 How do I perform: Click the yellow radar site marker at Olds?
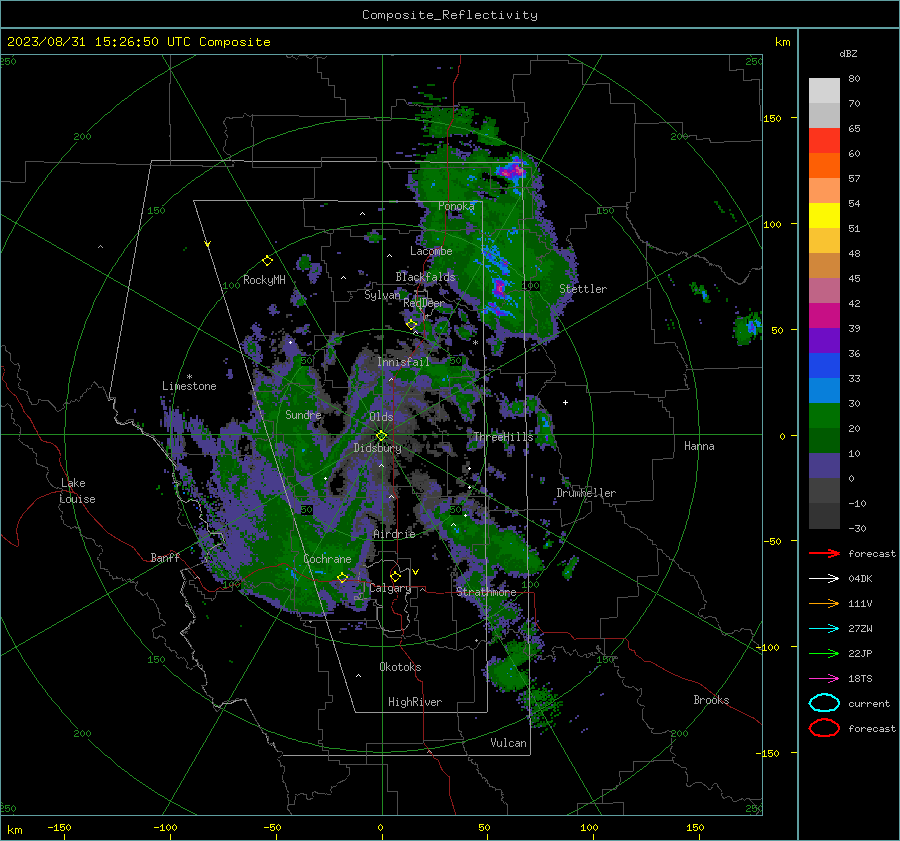click(382, 436)
